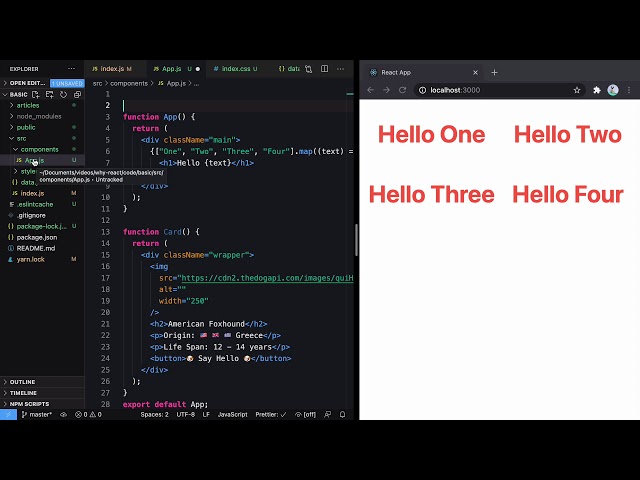Change LF end of line sequence
640x480 pixels.
pyautogui.click(x=206, y=414)
